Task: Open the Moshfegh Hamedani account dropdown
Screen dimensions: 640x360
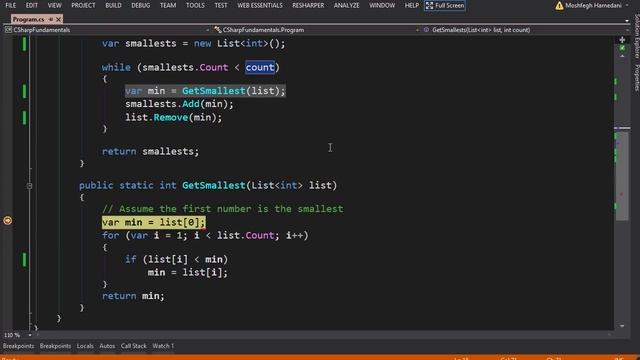Action: point(596,5)
